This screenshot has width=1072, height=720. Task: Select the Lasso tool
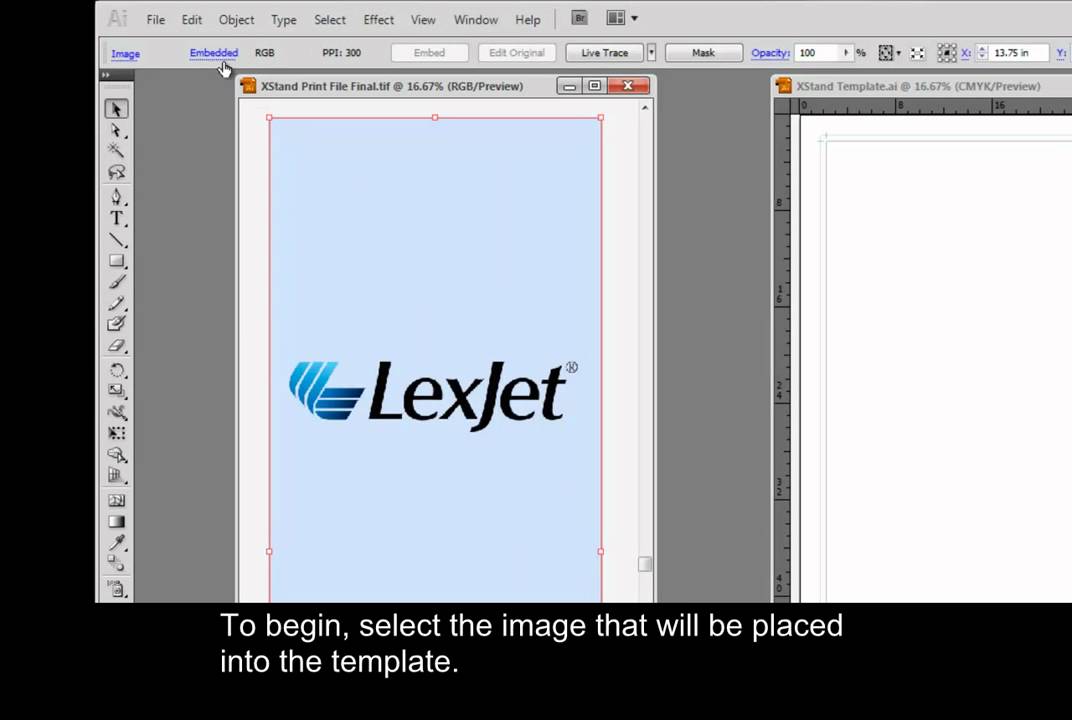[116, 172]
